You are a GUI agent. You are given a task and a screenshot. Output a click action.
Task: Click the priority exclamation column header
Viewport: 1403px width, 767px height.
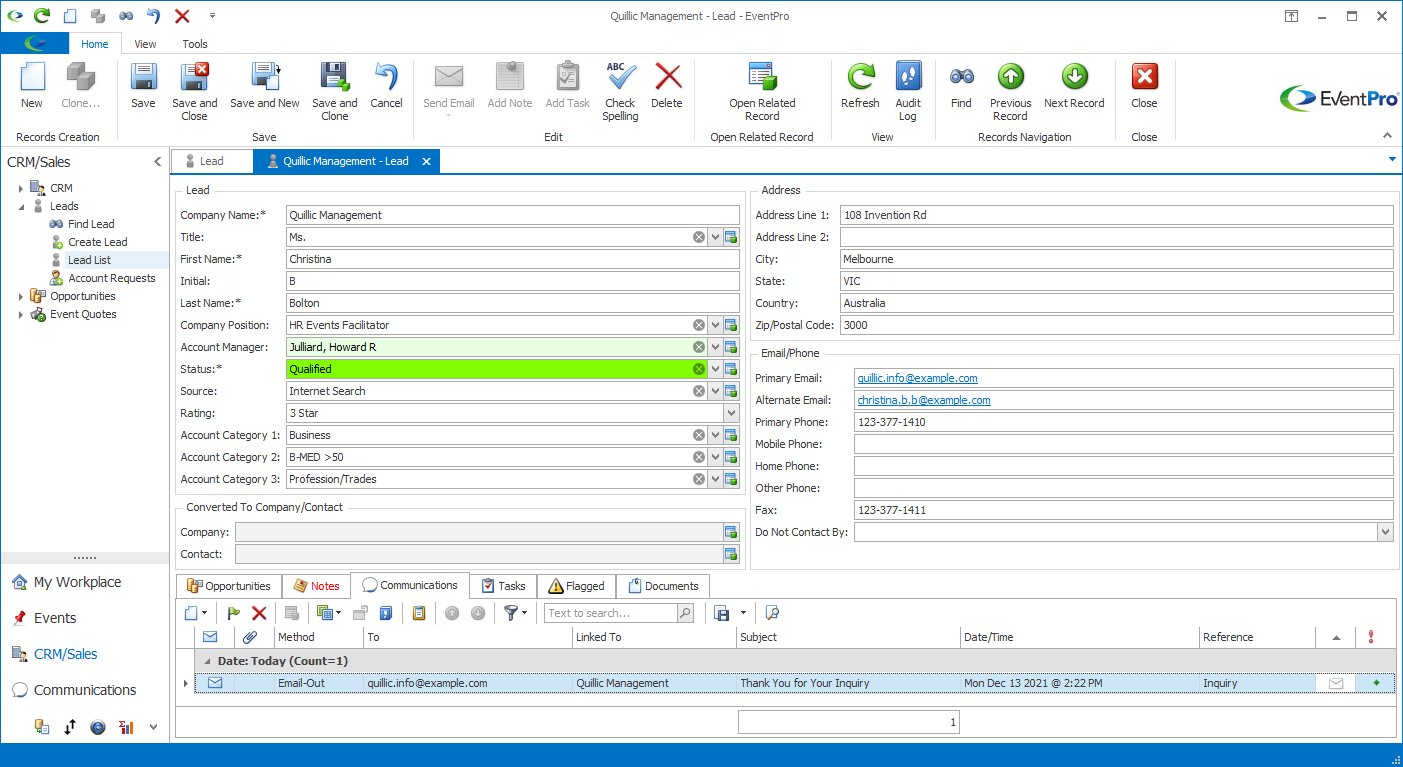coord(1370,637)
